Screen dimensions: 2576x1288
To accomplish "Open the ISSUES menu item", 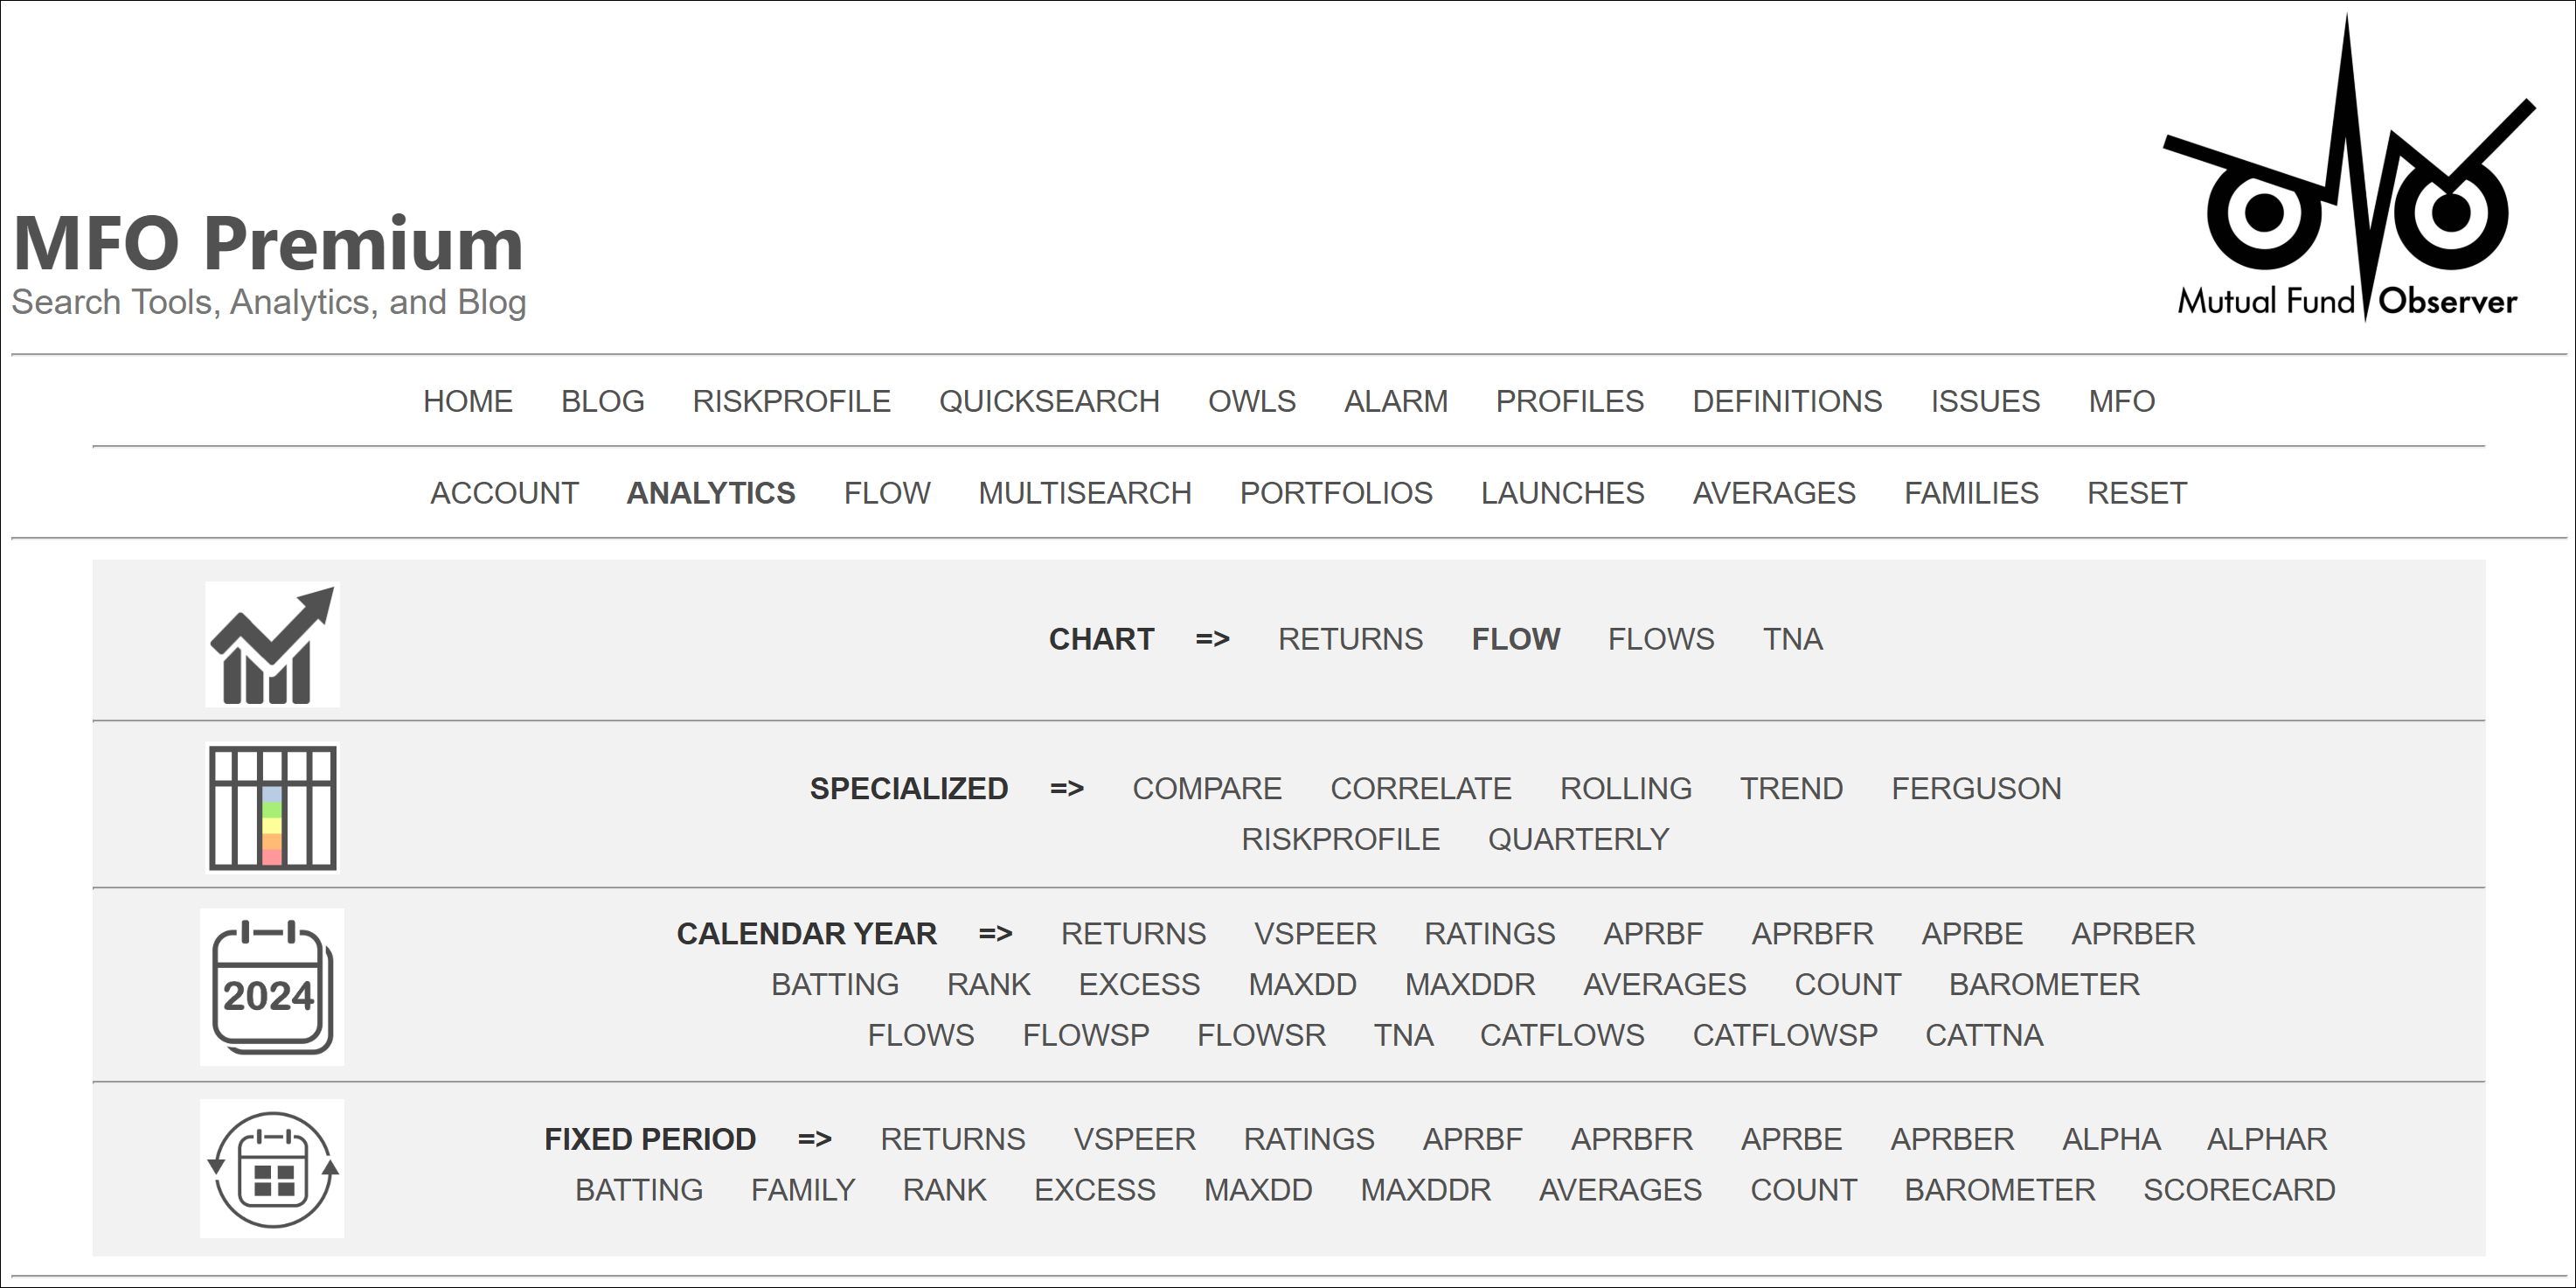I will [1985, 401].
